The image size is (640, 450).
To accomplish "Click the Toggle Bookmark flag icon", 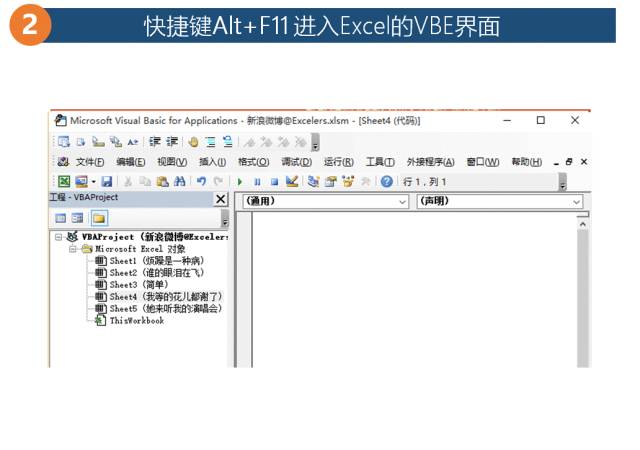I will [249, 142].
